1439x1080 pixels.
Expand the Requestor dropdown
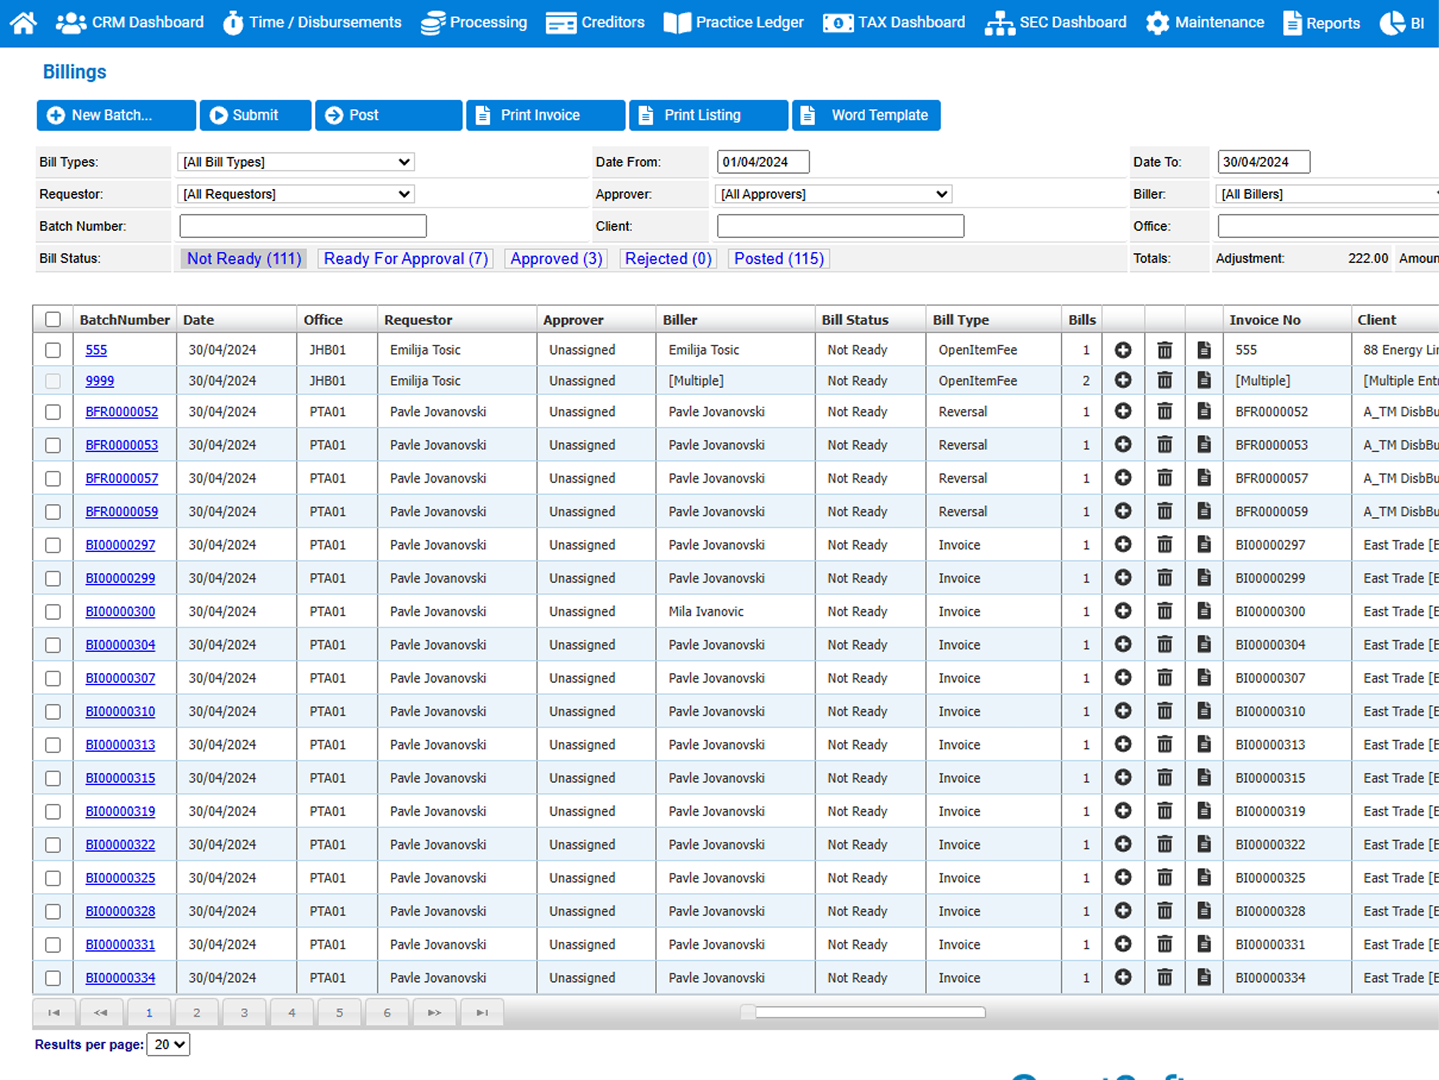click(295, 194)
